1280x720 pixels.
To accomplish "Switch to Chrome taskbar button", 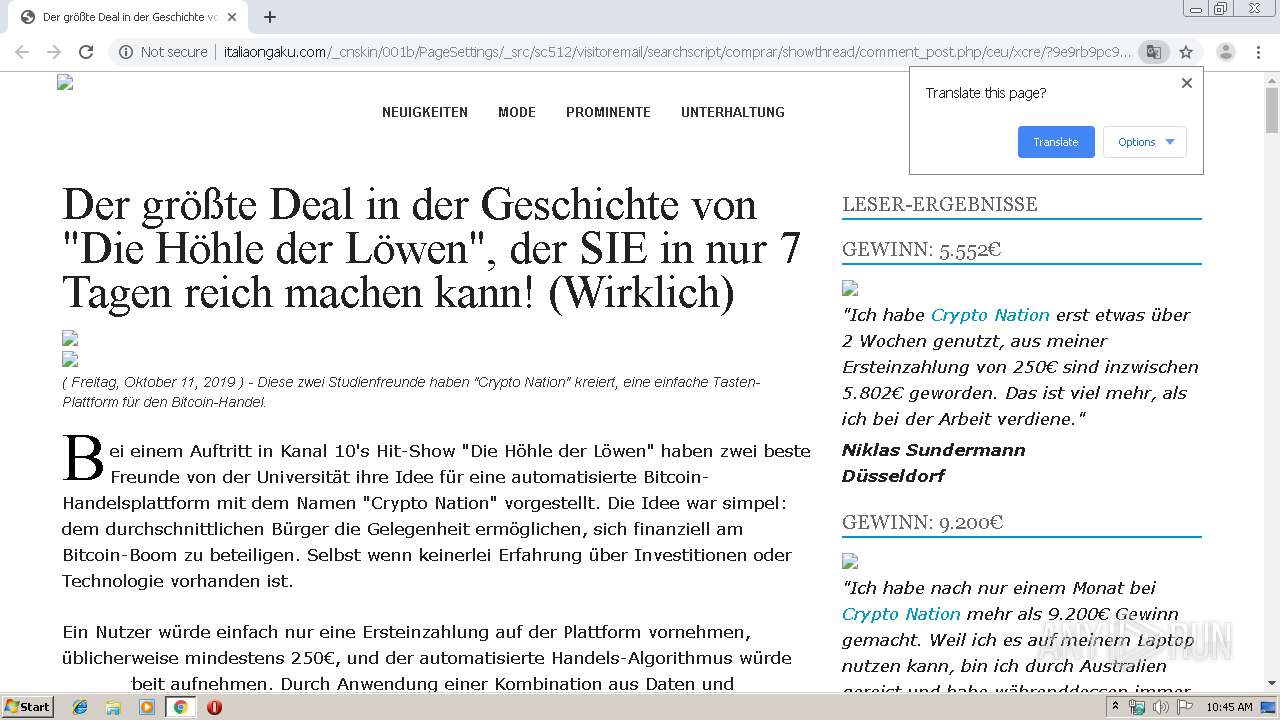I will pos(180,707).
